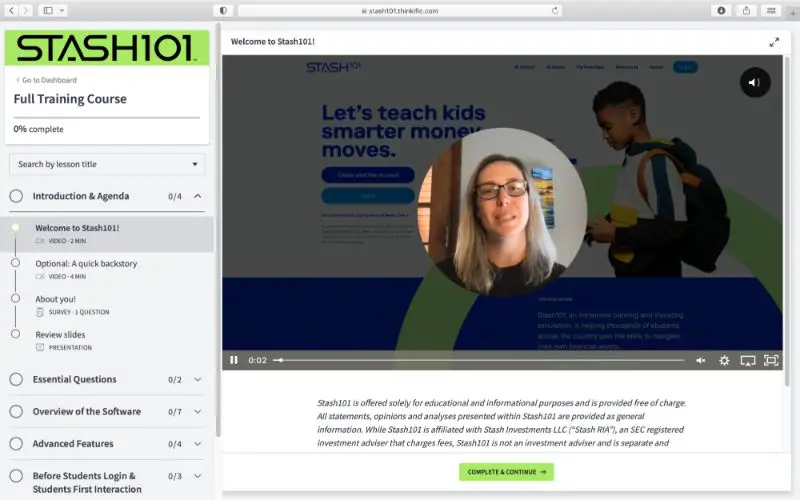
Task: Click the privacy shield icon beside address bar
Action: pos(223,10)
